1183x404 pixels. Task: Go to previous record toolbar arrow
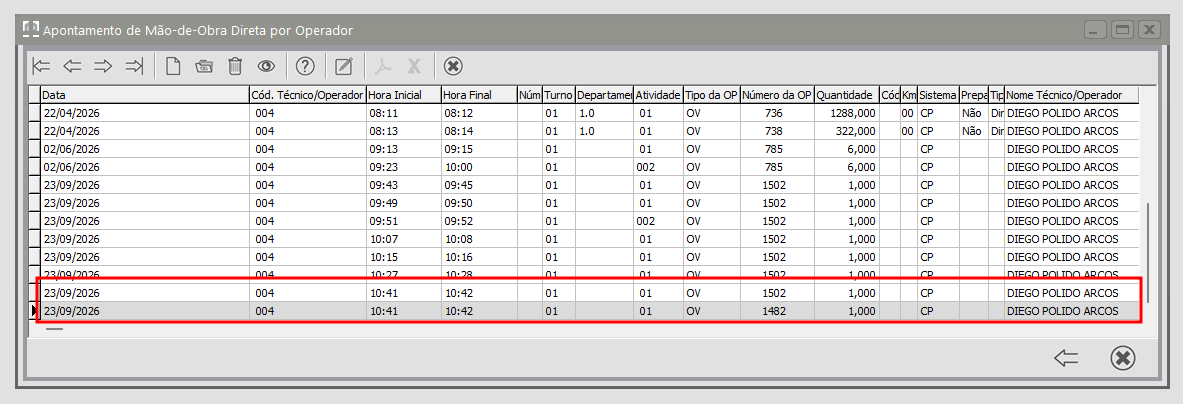click(x=72, y=66)
